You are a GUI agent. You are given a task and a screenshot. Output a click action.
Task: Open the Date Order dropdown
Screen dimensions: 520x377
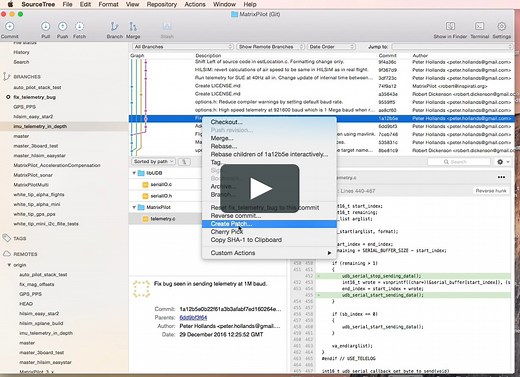pos(331,47)
